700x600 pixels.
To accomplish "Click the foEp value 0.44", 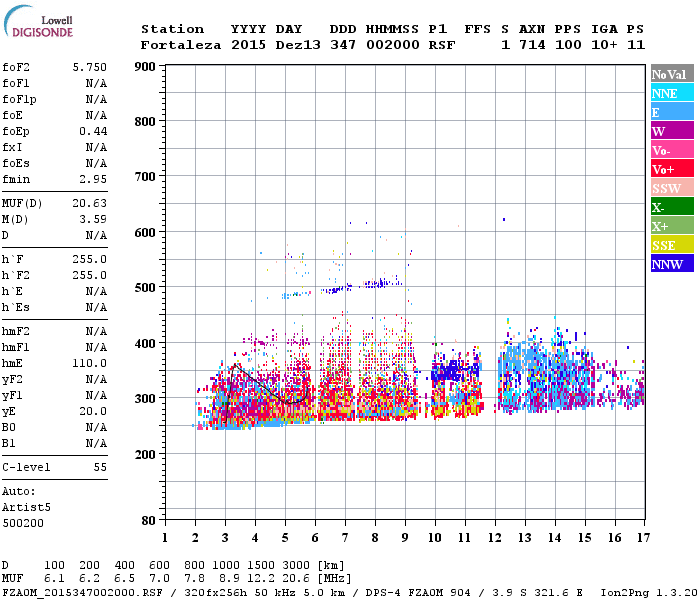I will (x=93, y=131).
